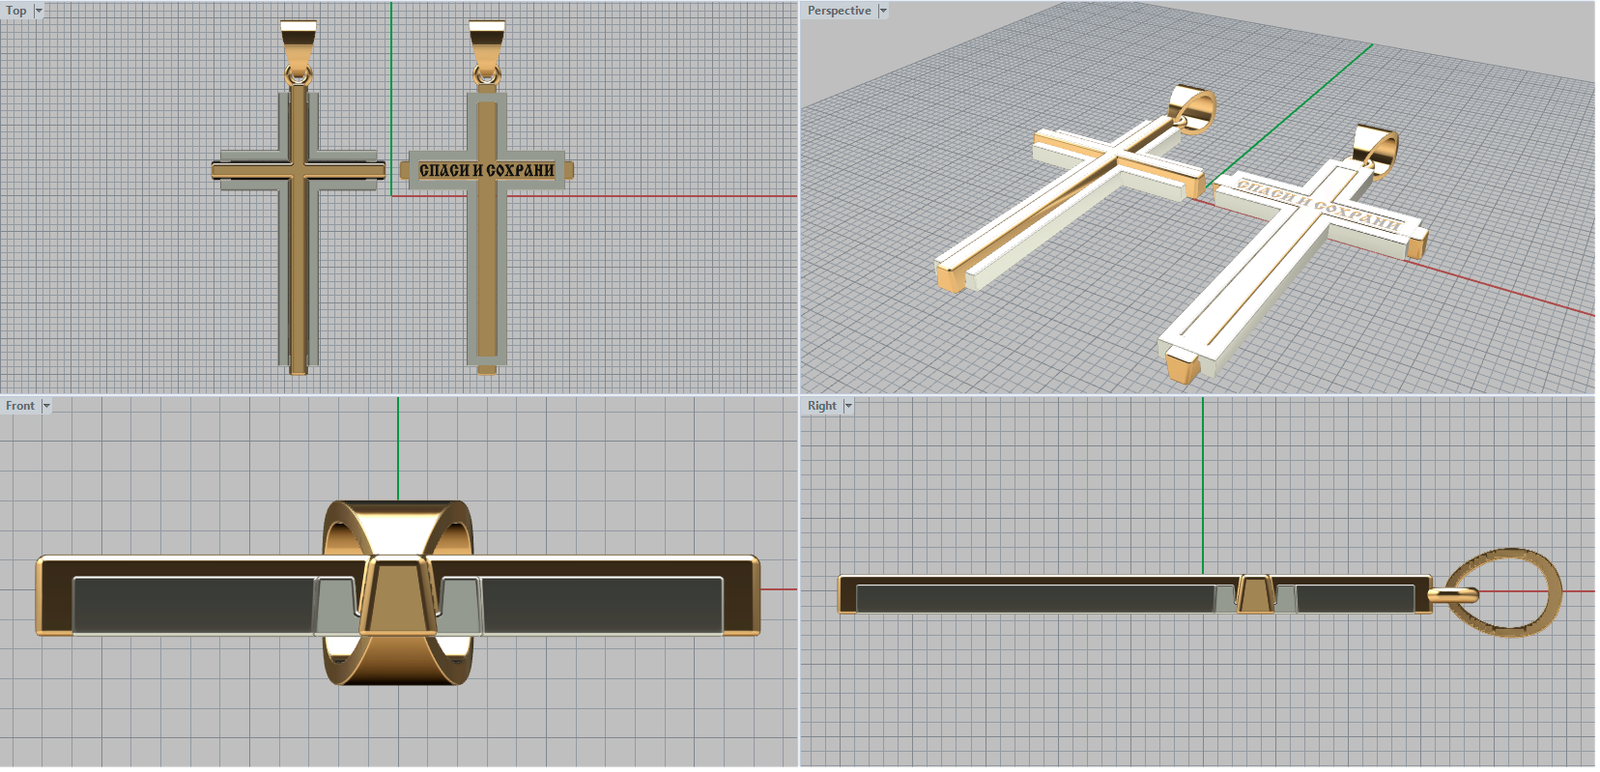
Task: Open the Top viewport dropdown arrow
Action: (x=39, y=11)
